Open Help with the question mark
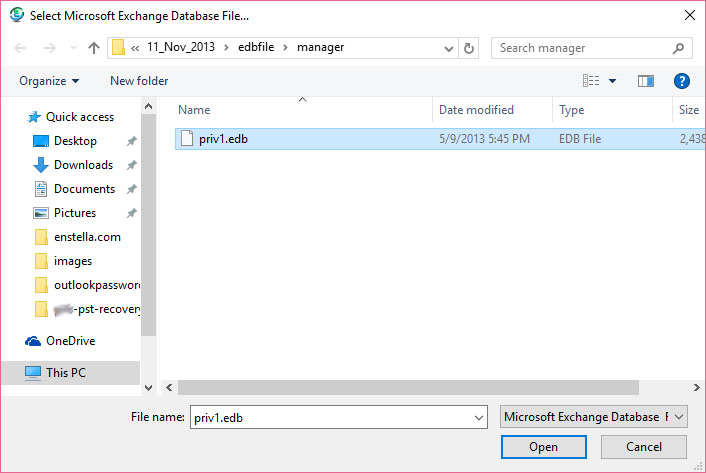The image size is (706, 473). 682,81
